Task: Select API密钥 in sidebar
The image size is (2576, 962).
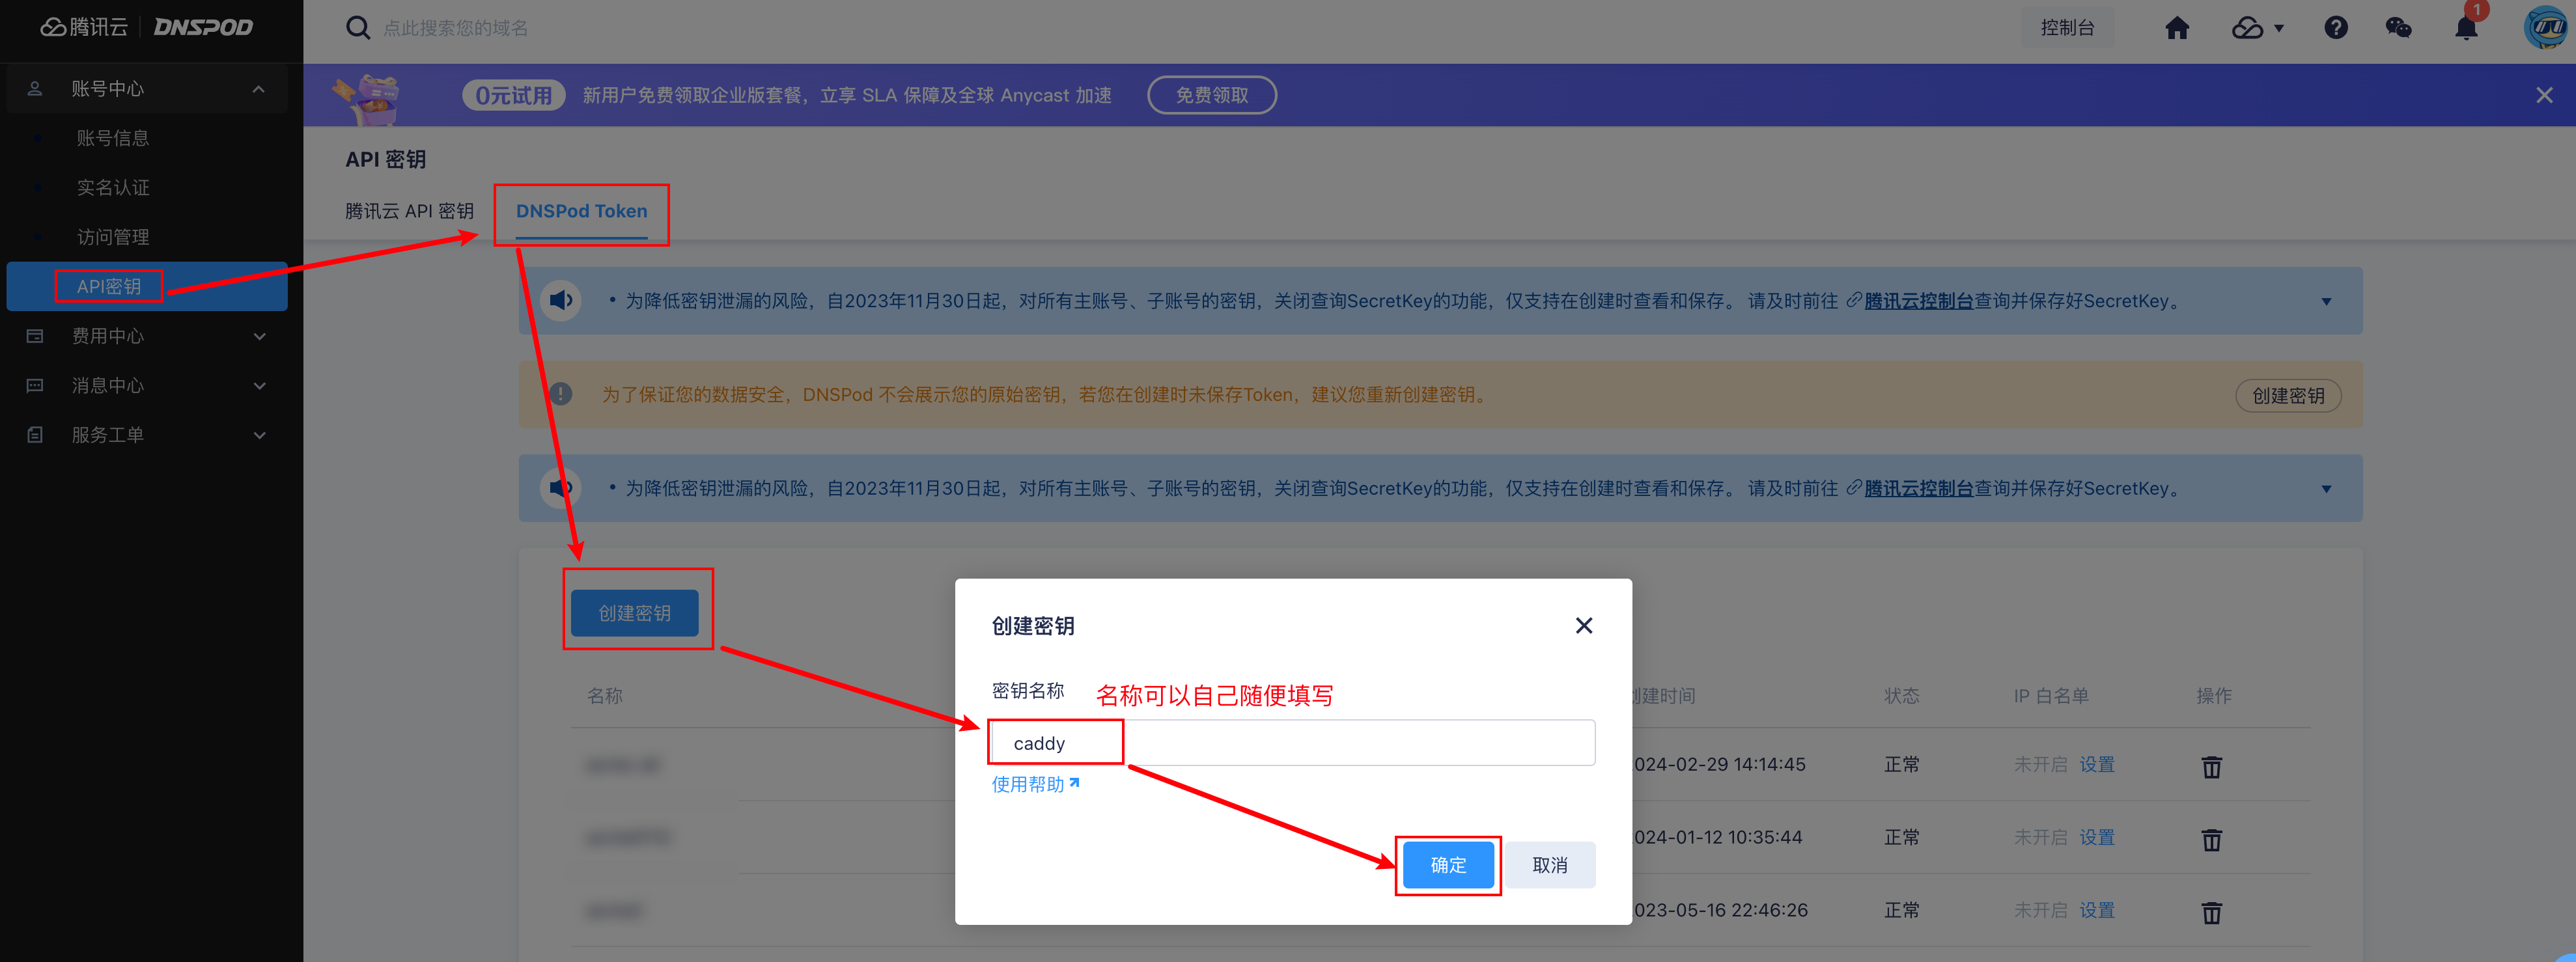Action: (x=147, y=286)
